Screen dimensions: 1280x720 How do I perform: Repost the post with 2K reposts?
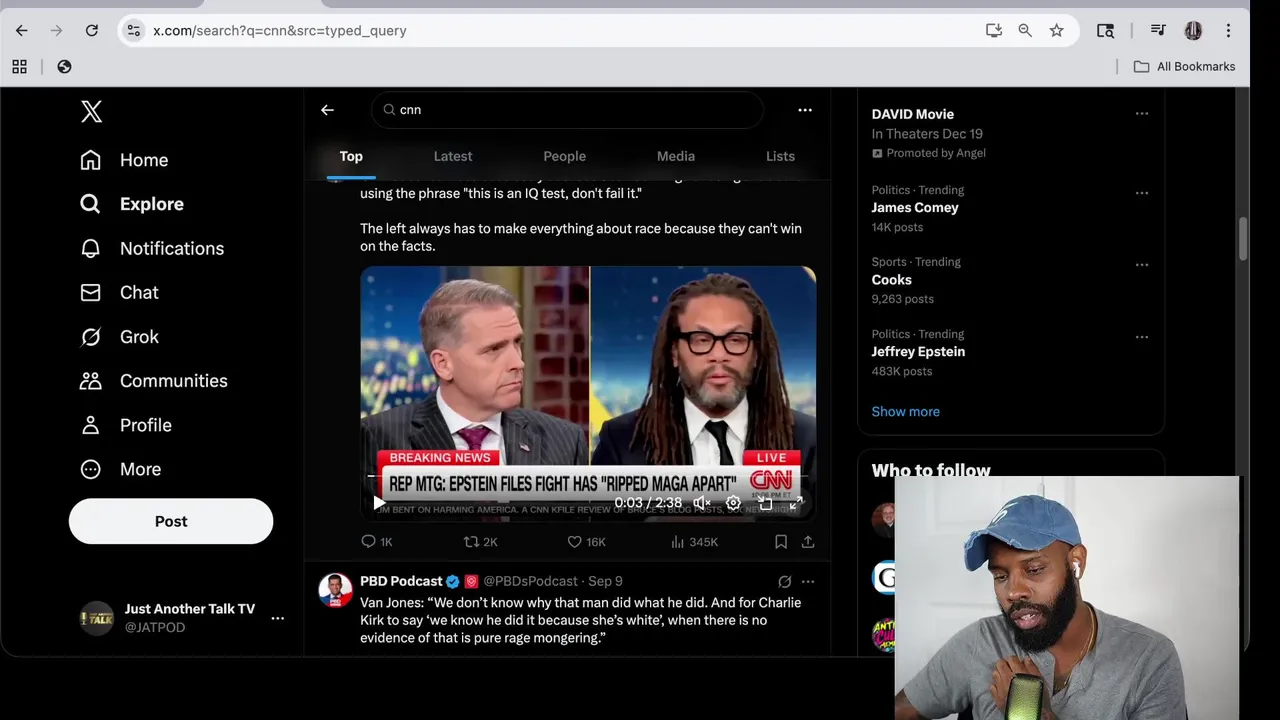[480, 542]
